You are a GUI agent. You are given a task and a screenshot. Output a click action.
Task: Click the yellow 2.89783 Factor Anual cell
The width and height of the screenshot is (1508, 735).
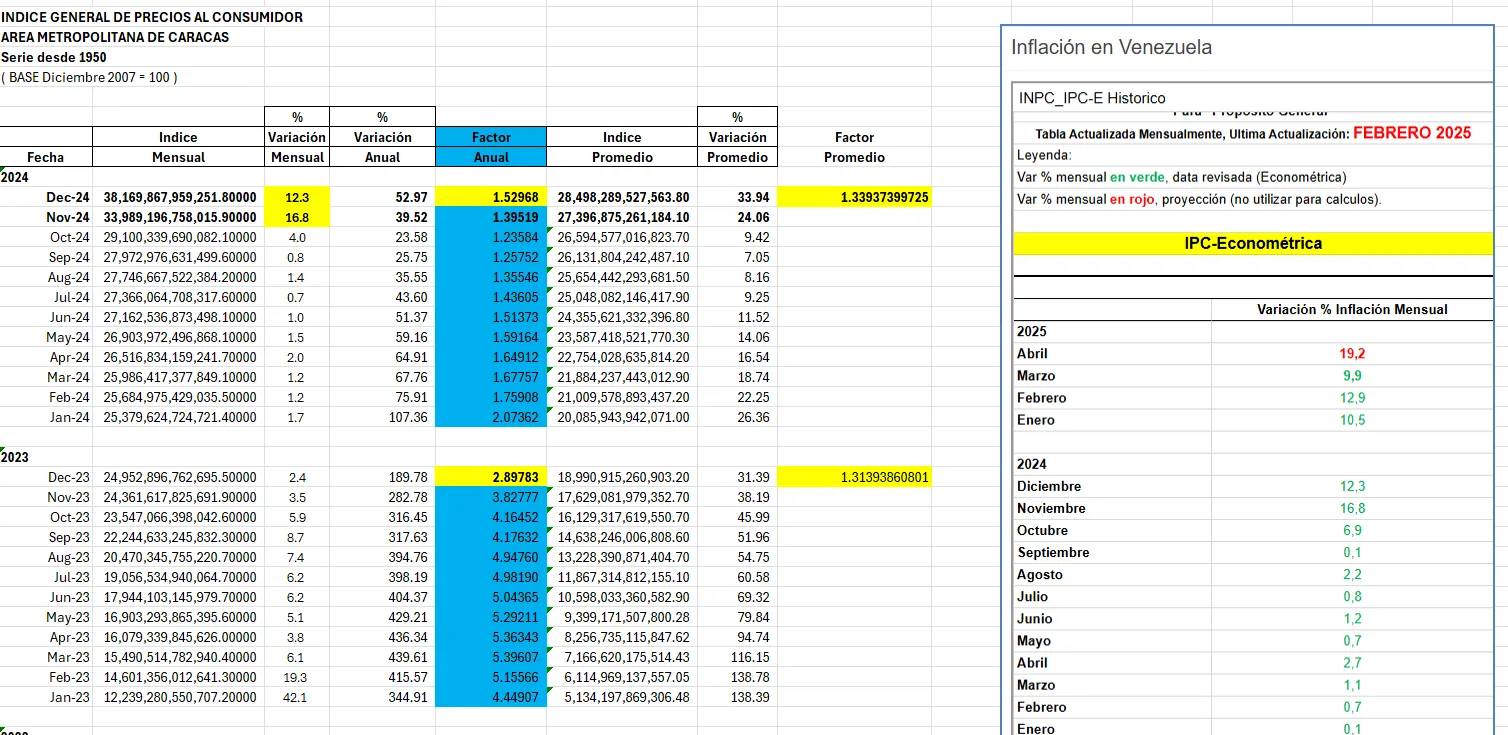pos(491,477)
